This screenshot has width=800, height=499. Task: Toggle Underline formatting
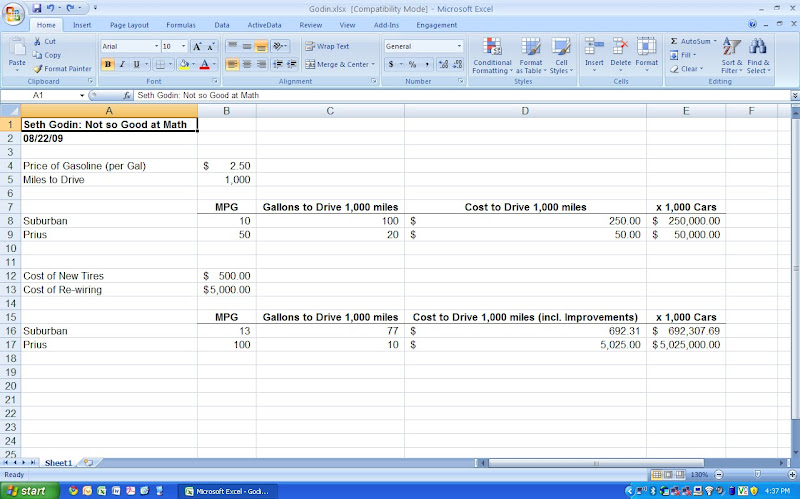(x=136, y=64)
